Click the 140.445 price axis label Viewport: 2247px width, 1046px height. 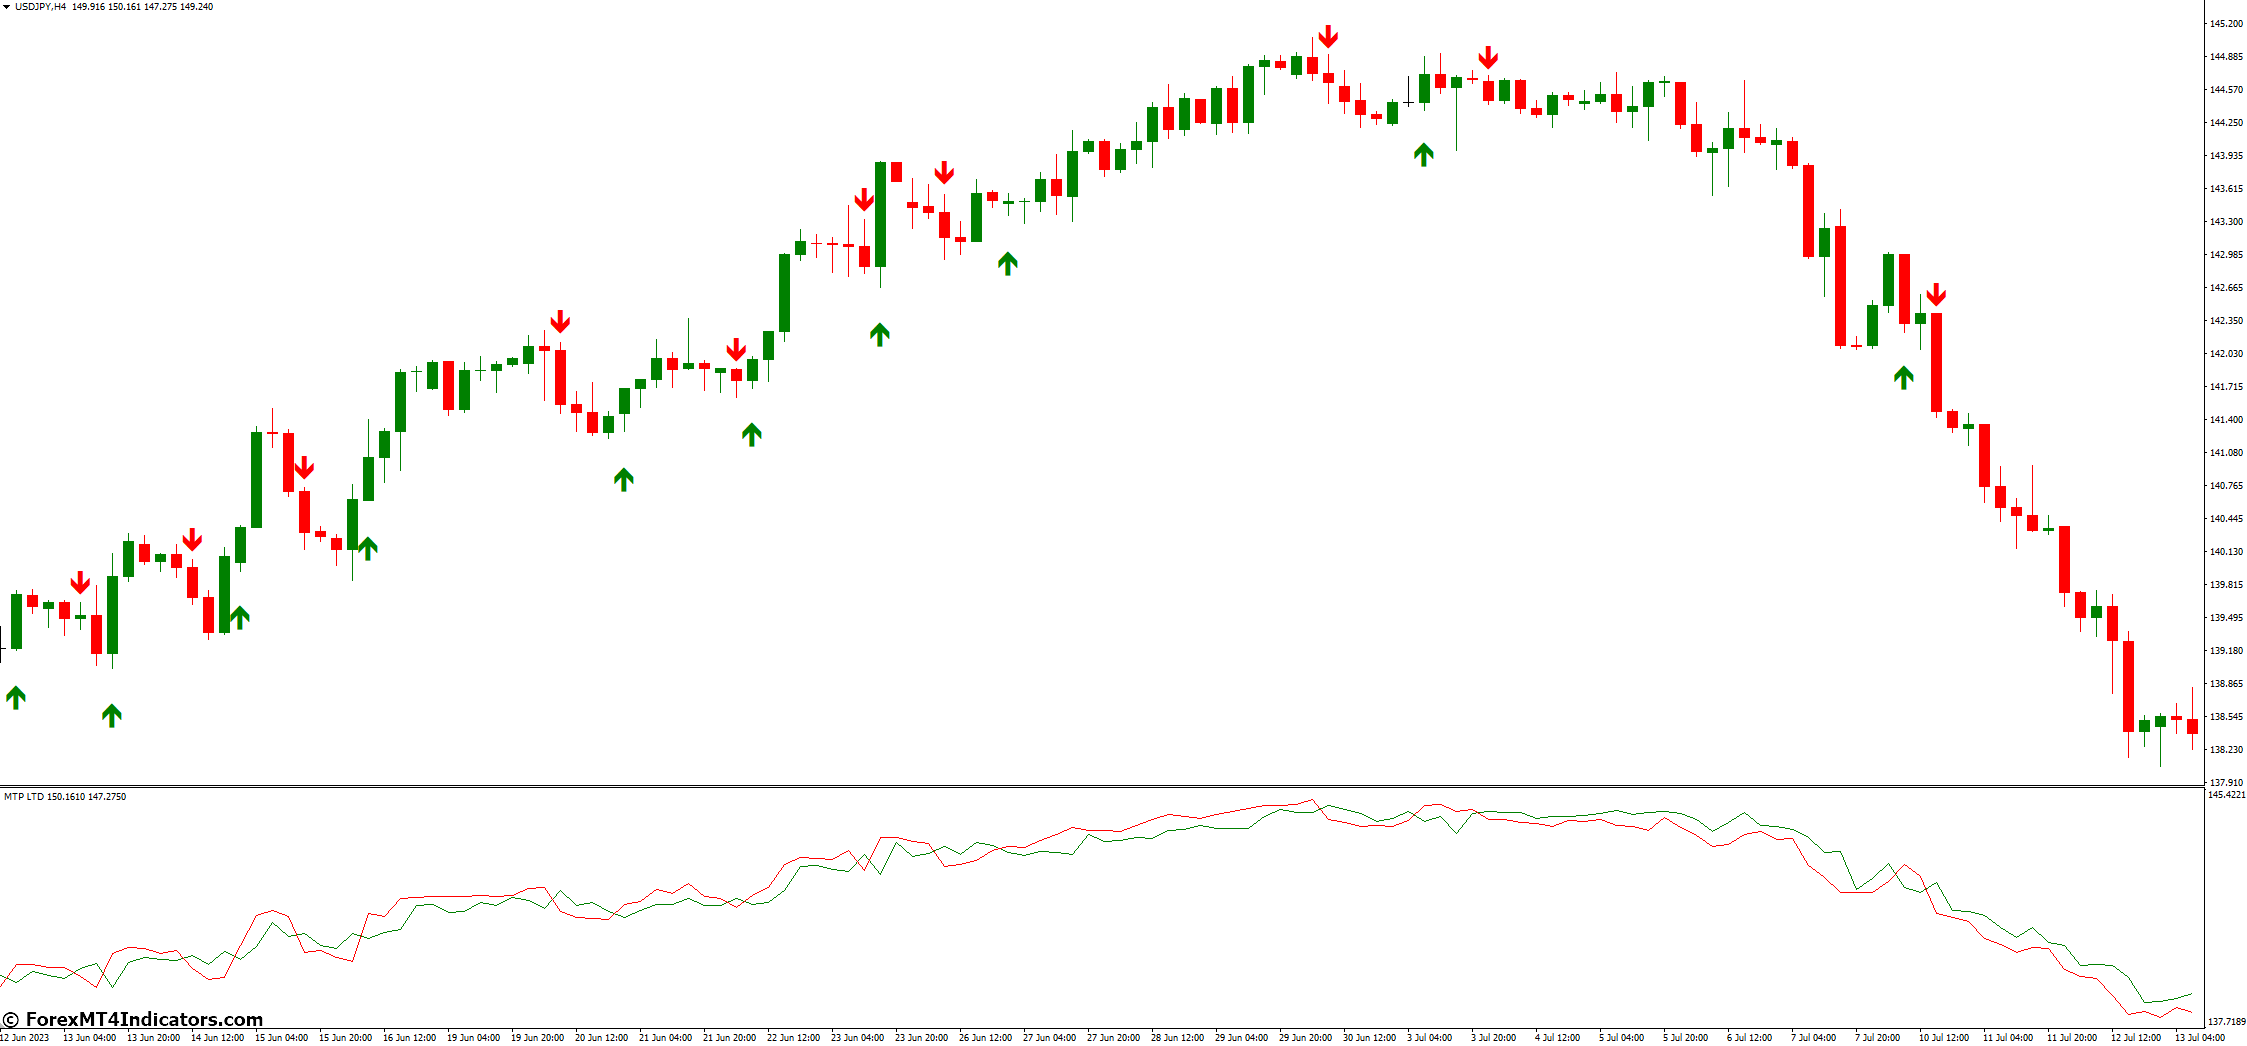click(2225, 518)
